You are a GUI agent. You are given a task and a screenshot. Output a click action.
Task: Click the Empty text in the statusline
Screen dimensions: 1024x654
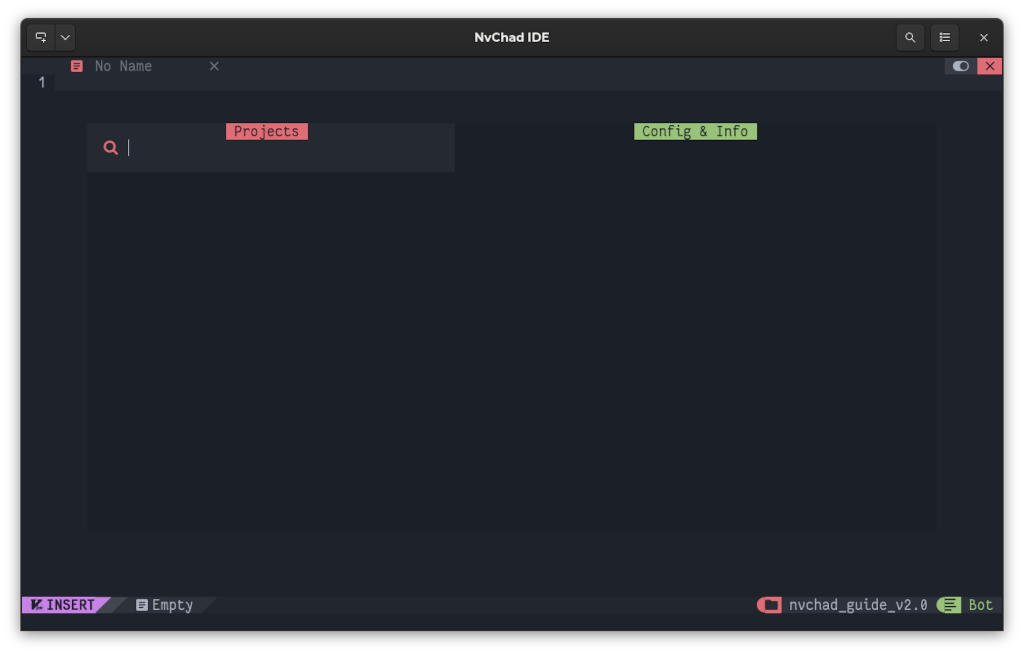172,604
